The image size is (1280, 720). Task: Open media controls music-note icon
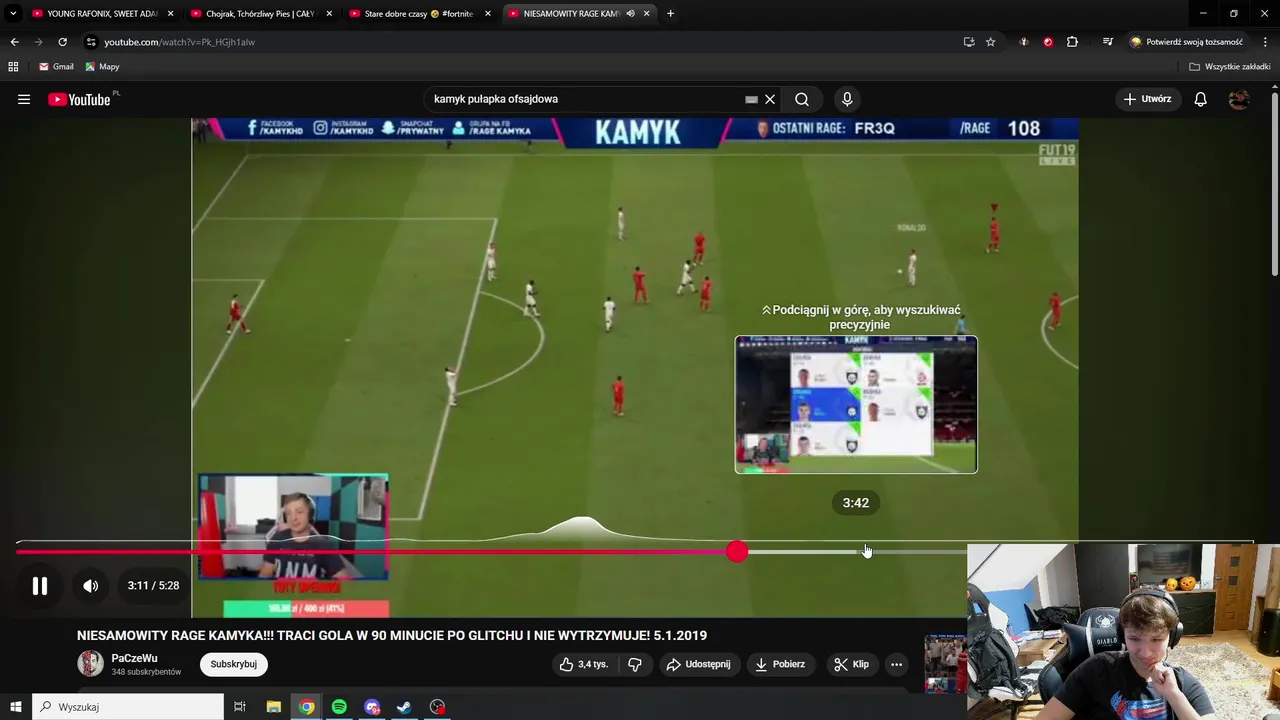tap(1108, 42)
